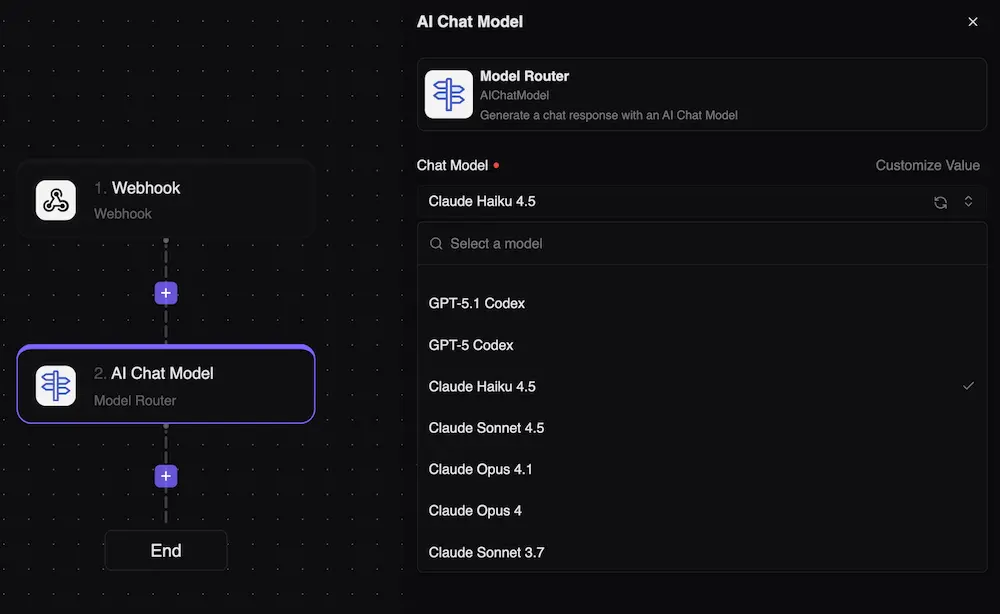
Task: Select the AI Chat Model node icon
Action: tap(55, 385)
